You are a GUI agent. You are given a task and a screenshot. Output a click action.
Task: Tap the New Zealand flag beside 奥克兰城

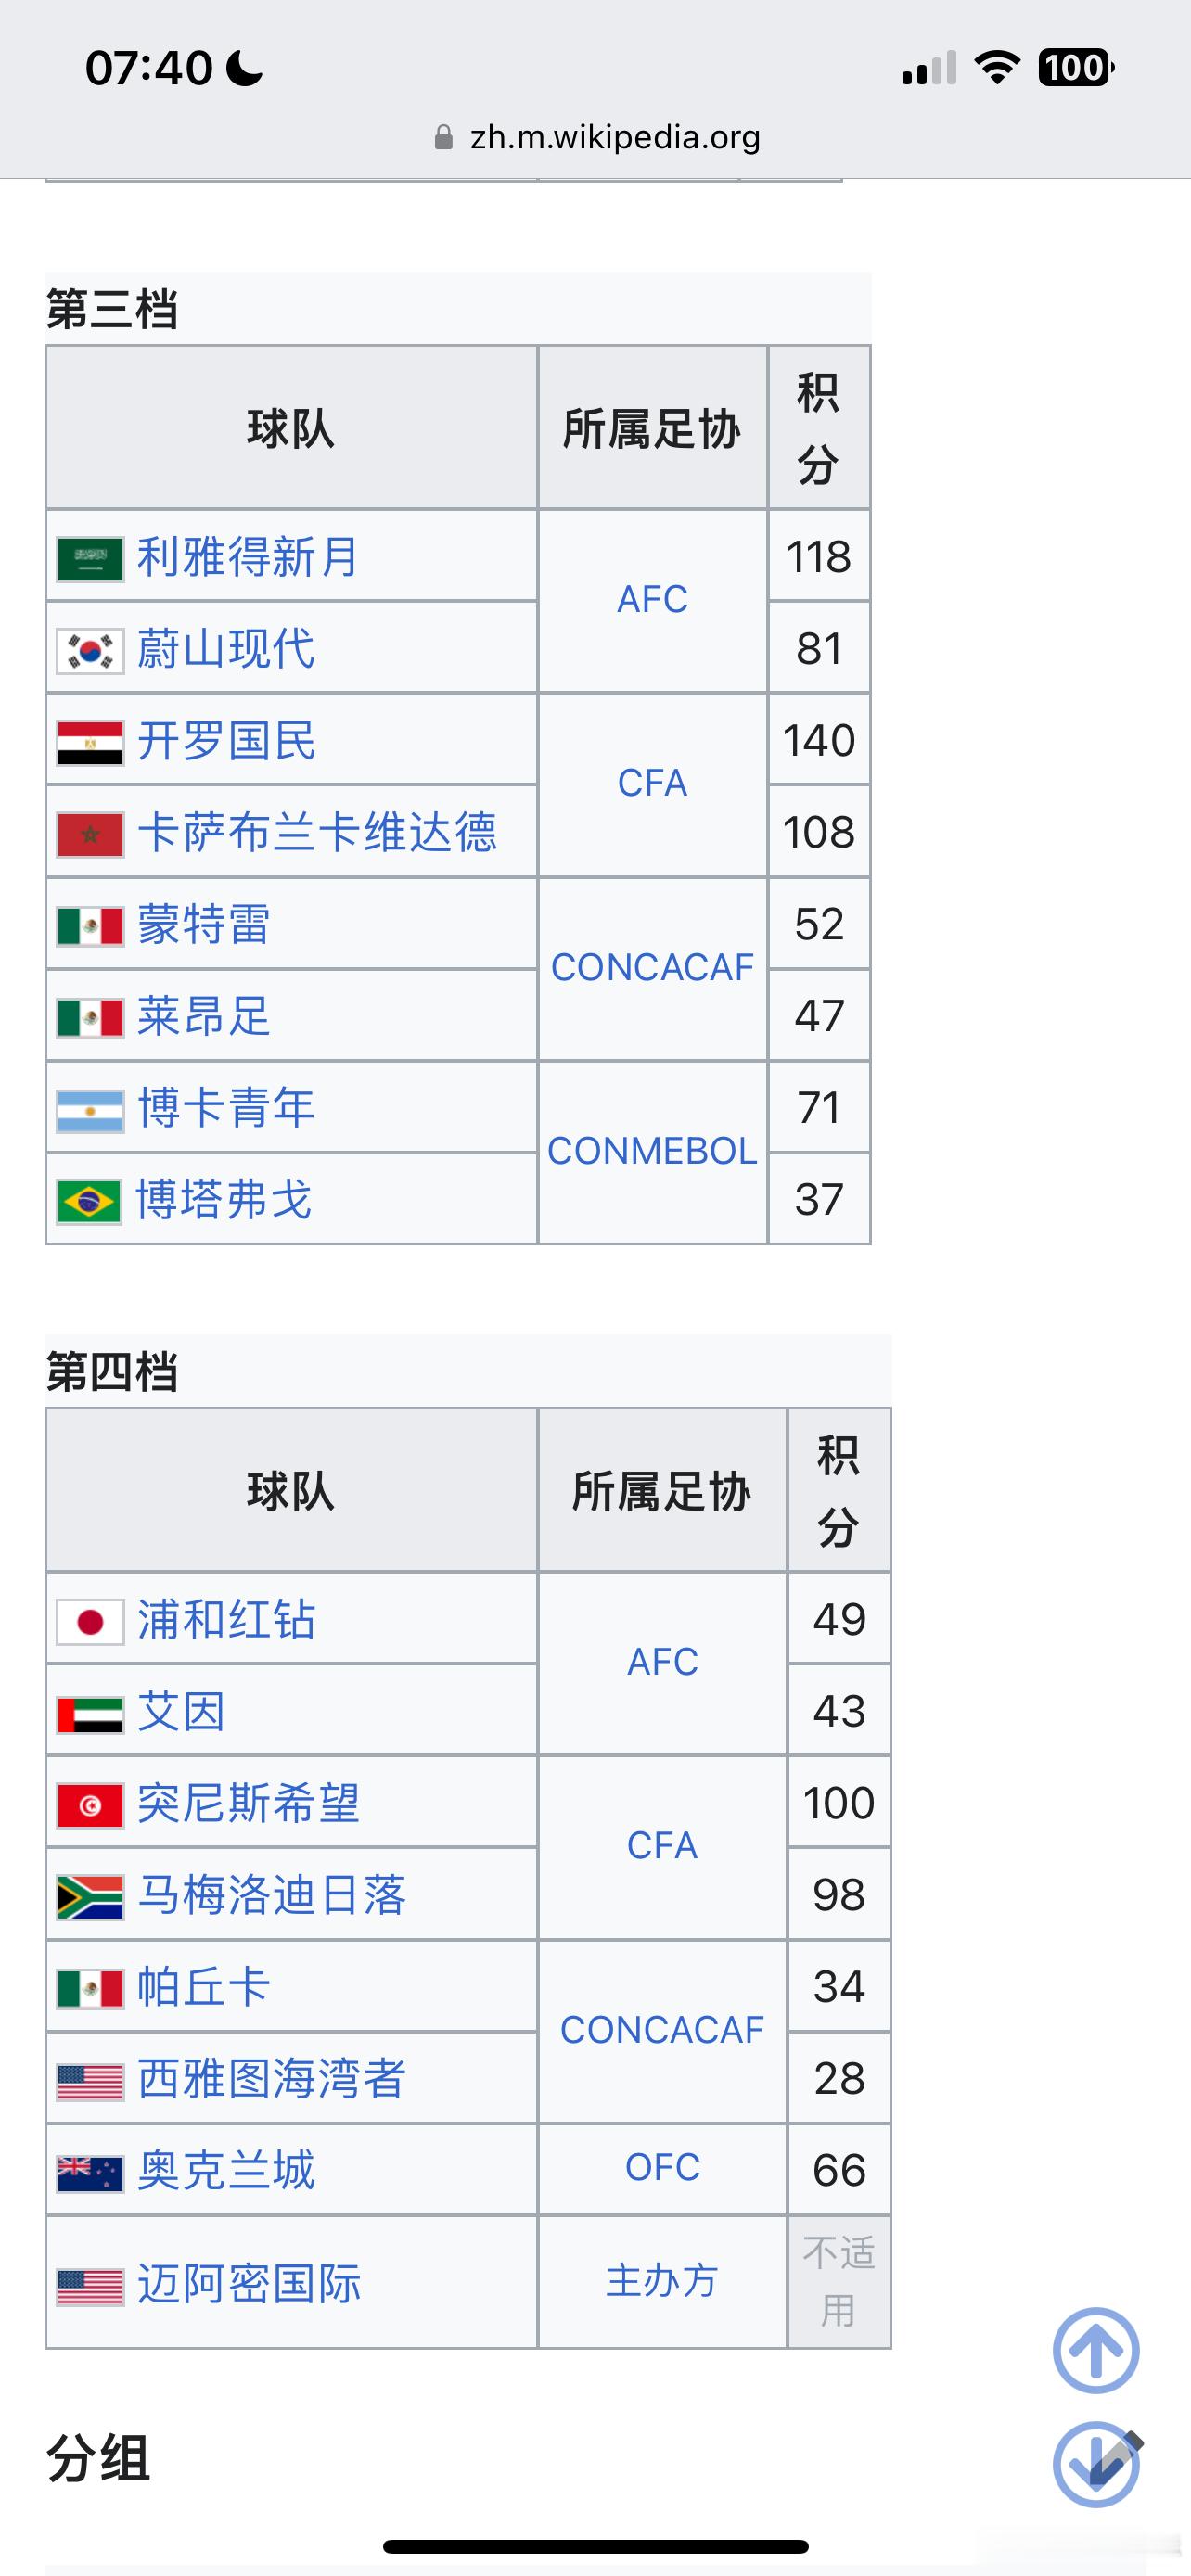(90, 2173)
